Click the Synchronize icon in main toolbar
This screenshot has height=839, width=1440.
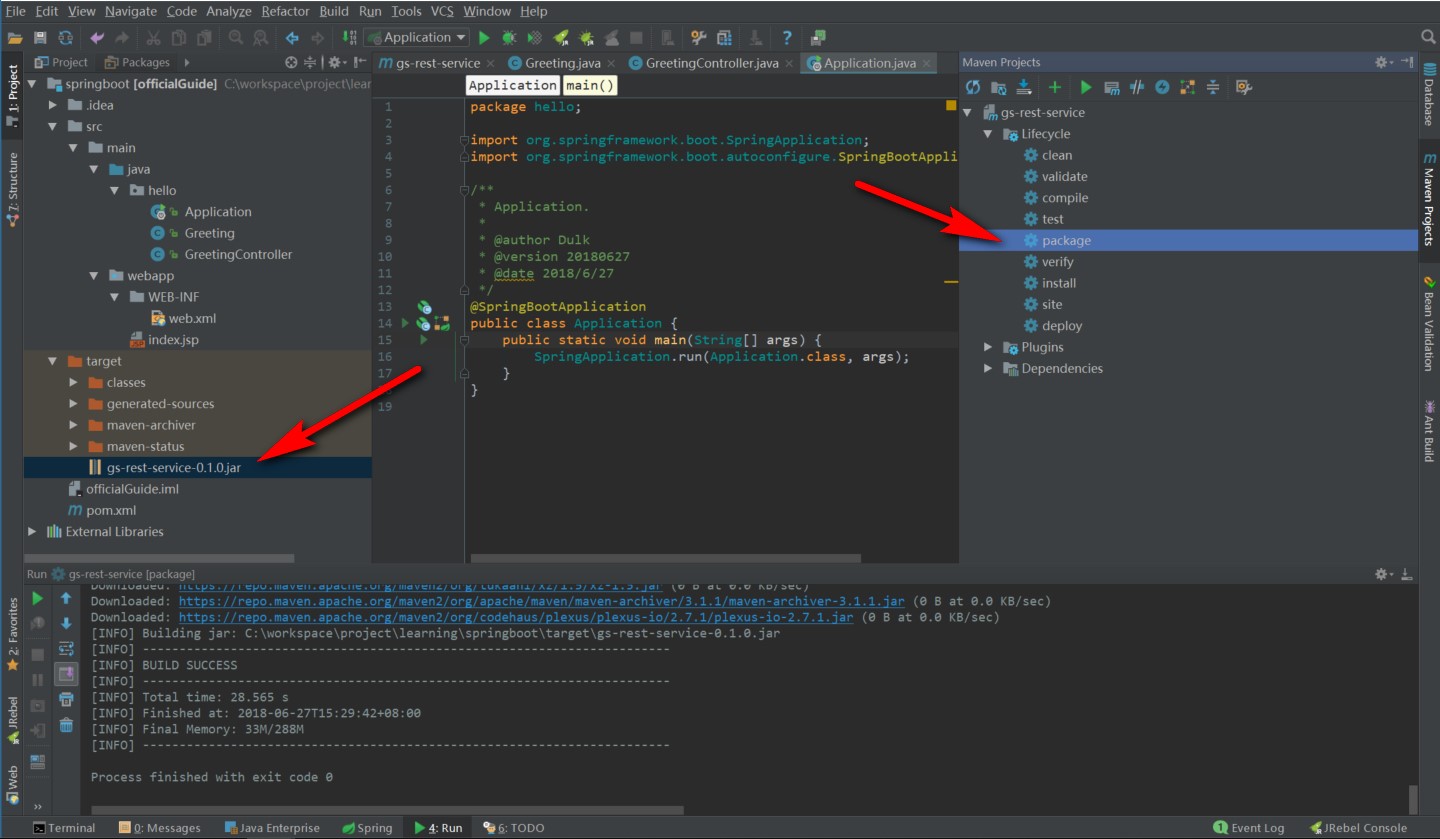click(x=65, y=38)
